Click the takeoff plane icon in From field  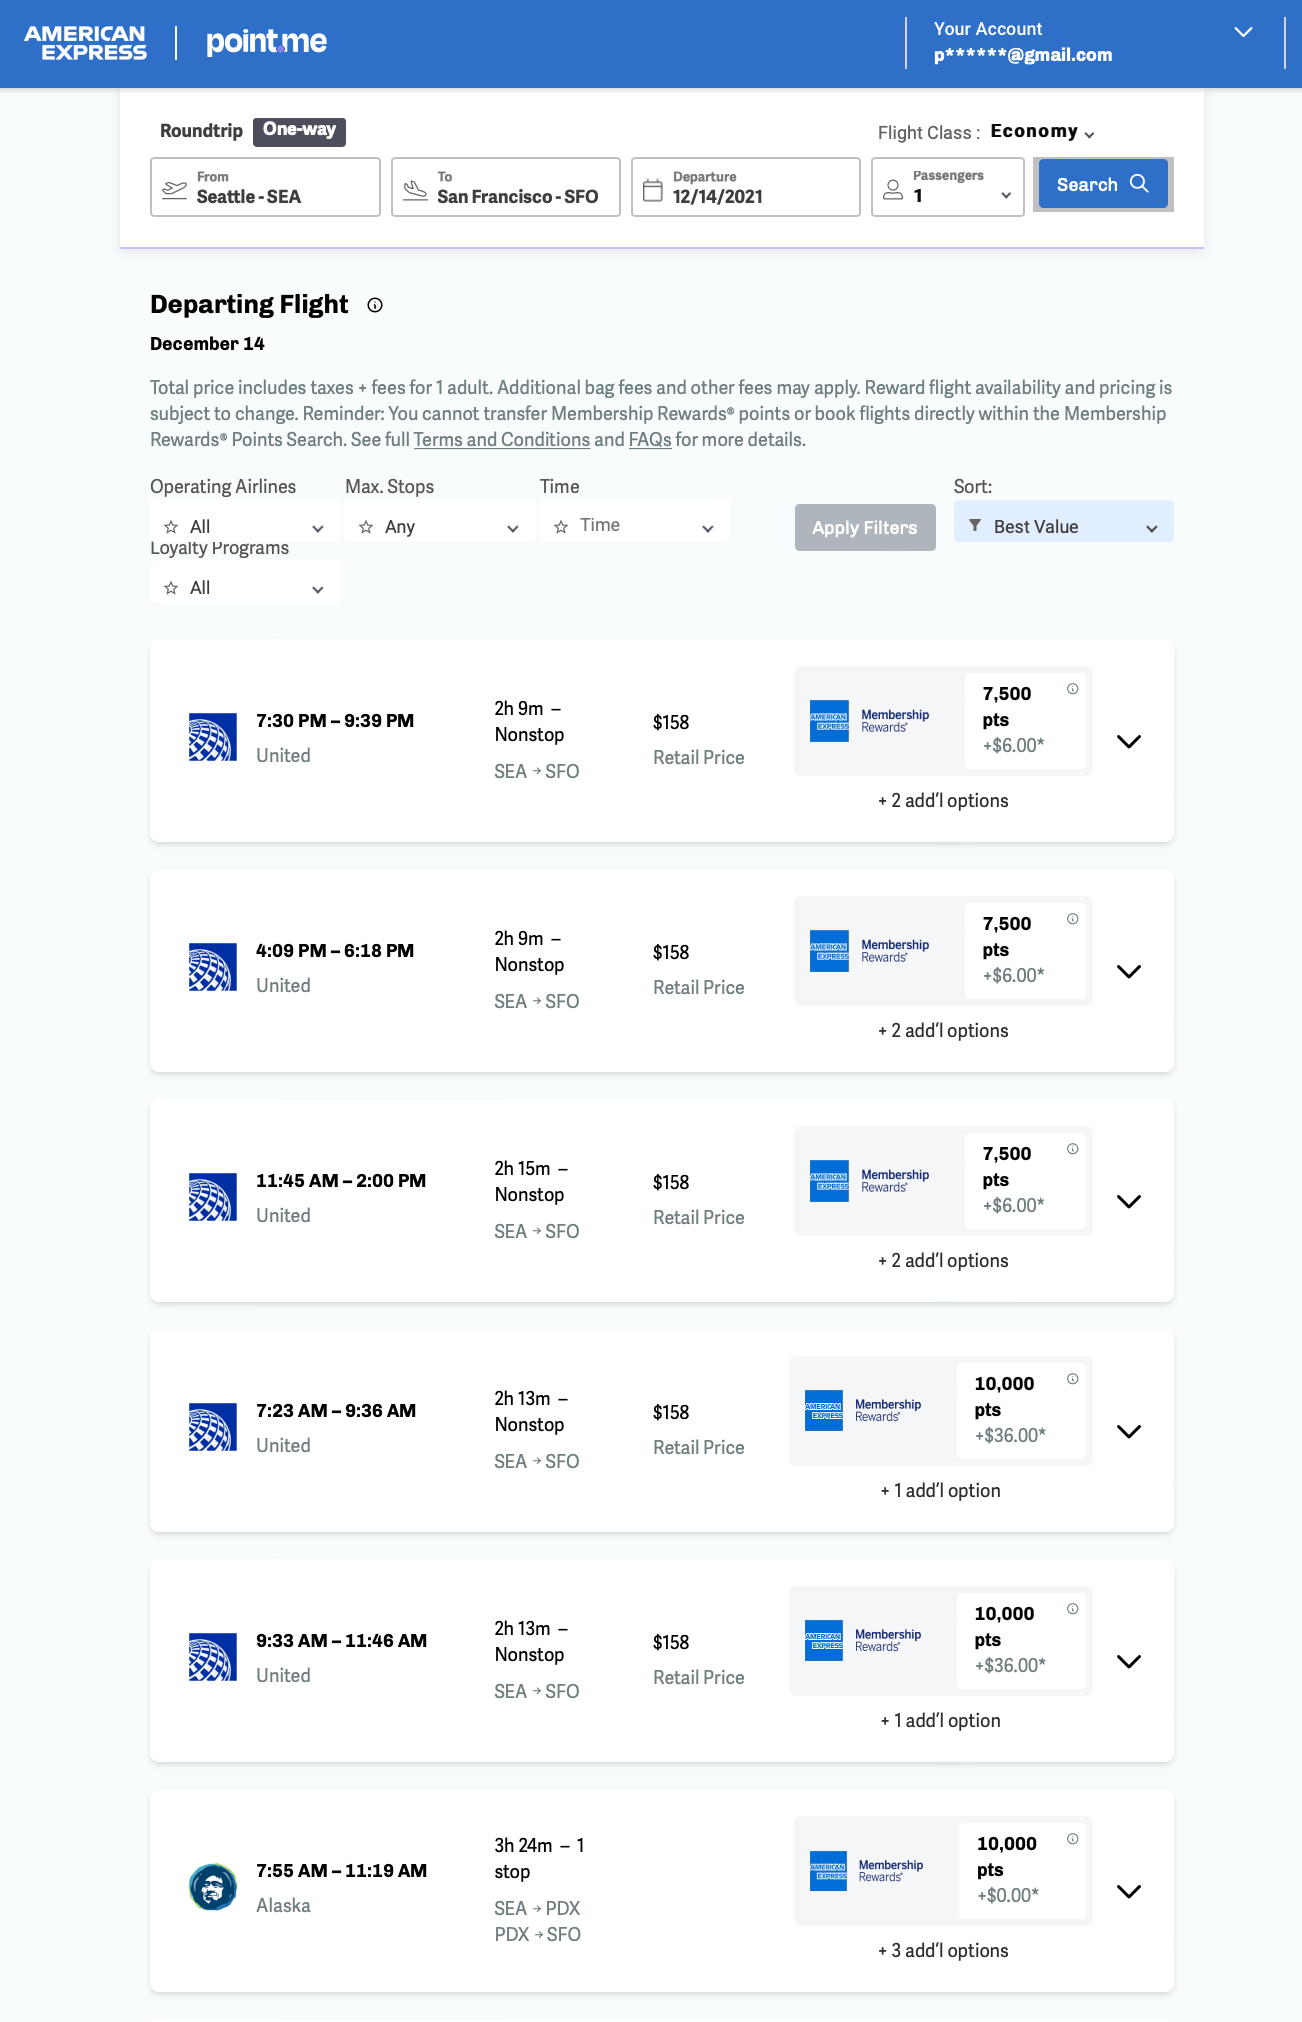coord(175,189)
